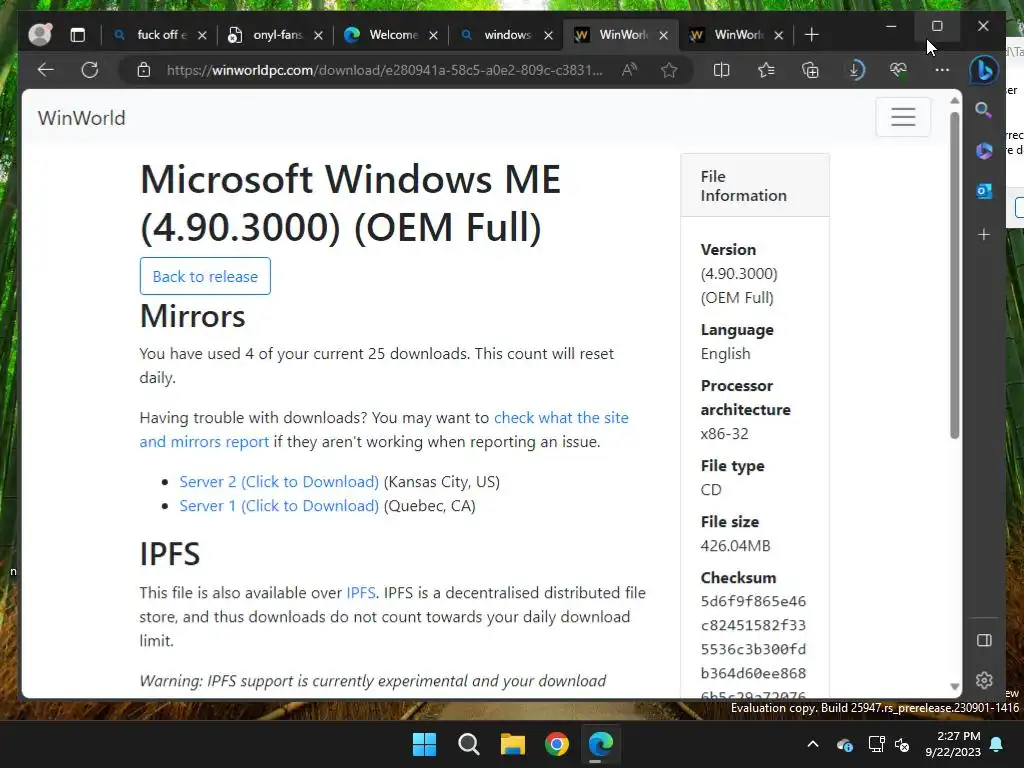This screenshot has width=1024, height=768.
Task: Open the sidebar Search icon
Action: [x=984, y=110]
